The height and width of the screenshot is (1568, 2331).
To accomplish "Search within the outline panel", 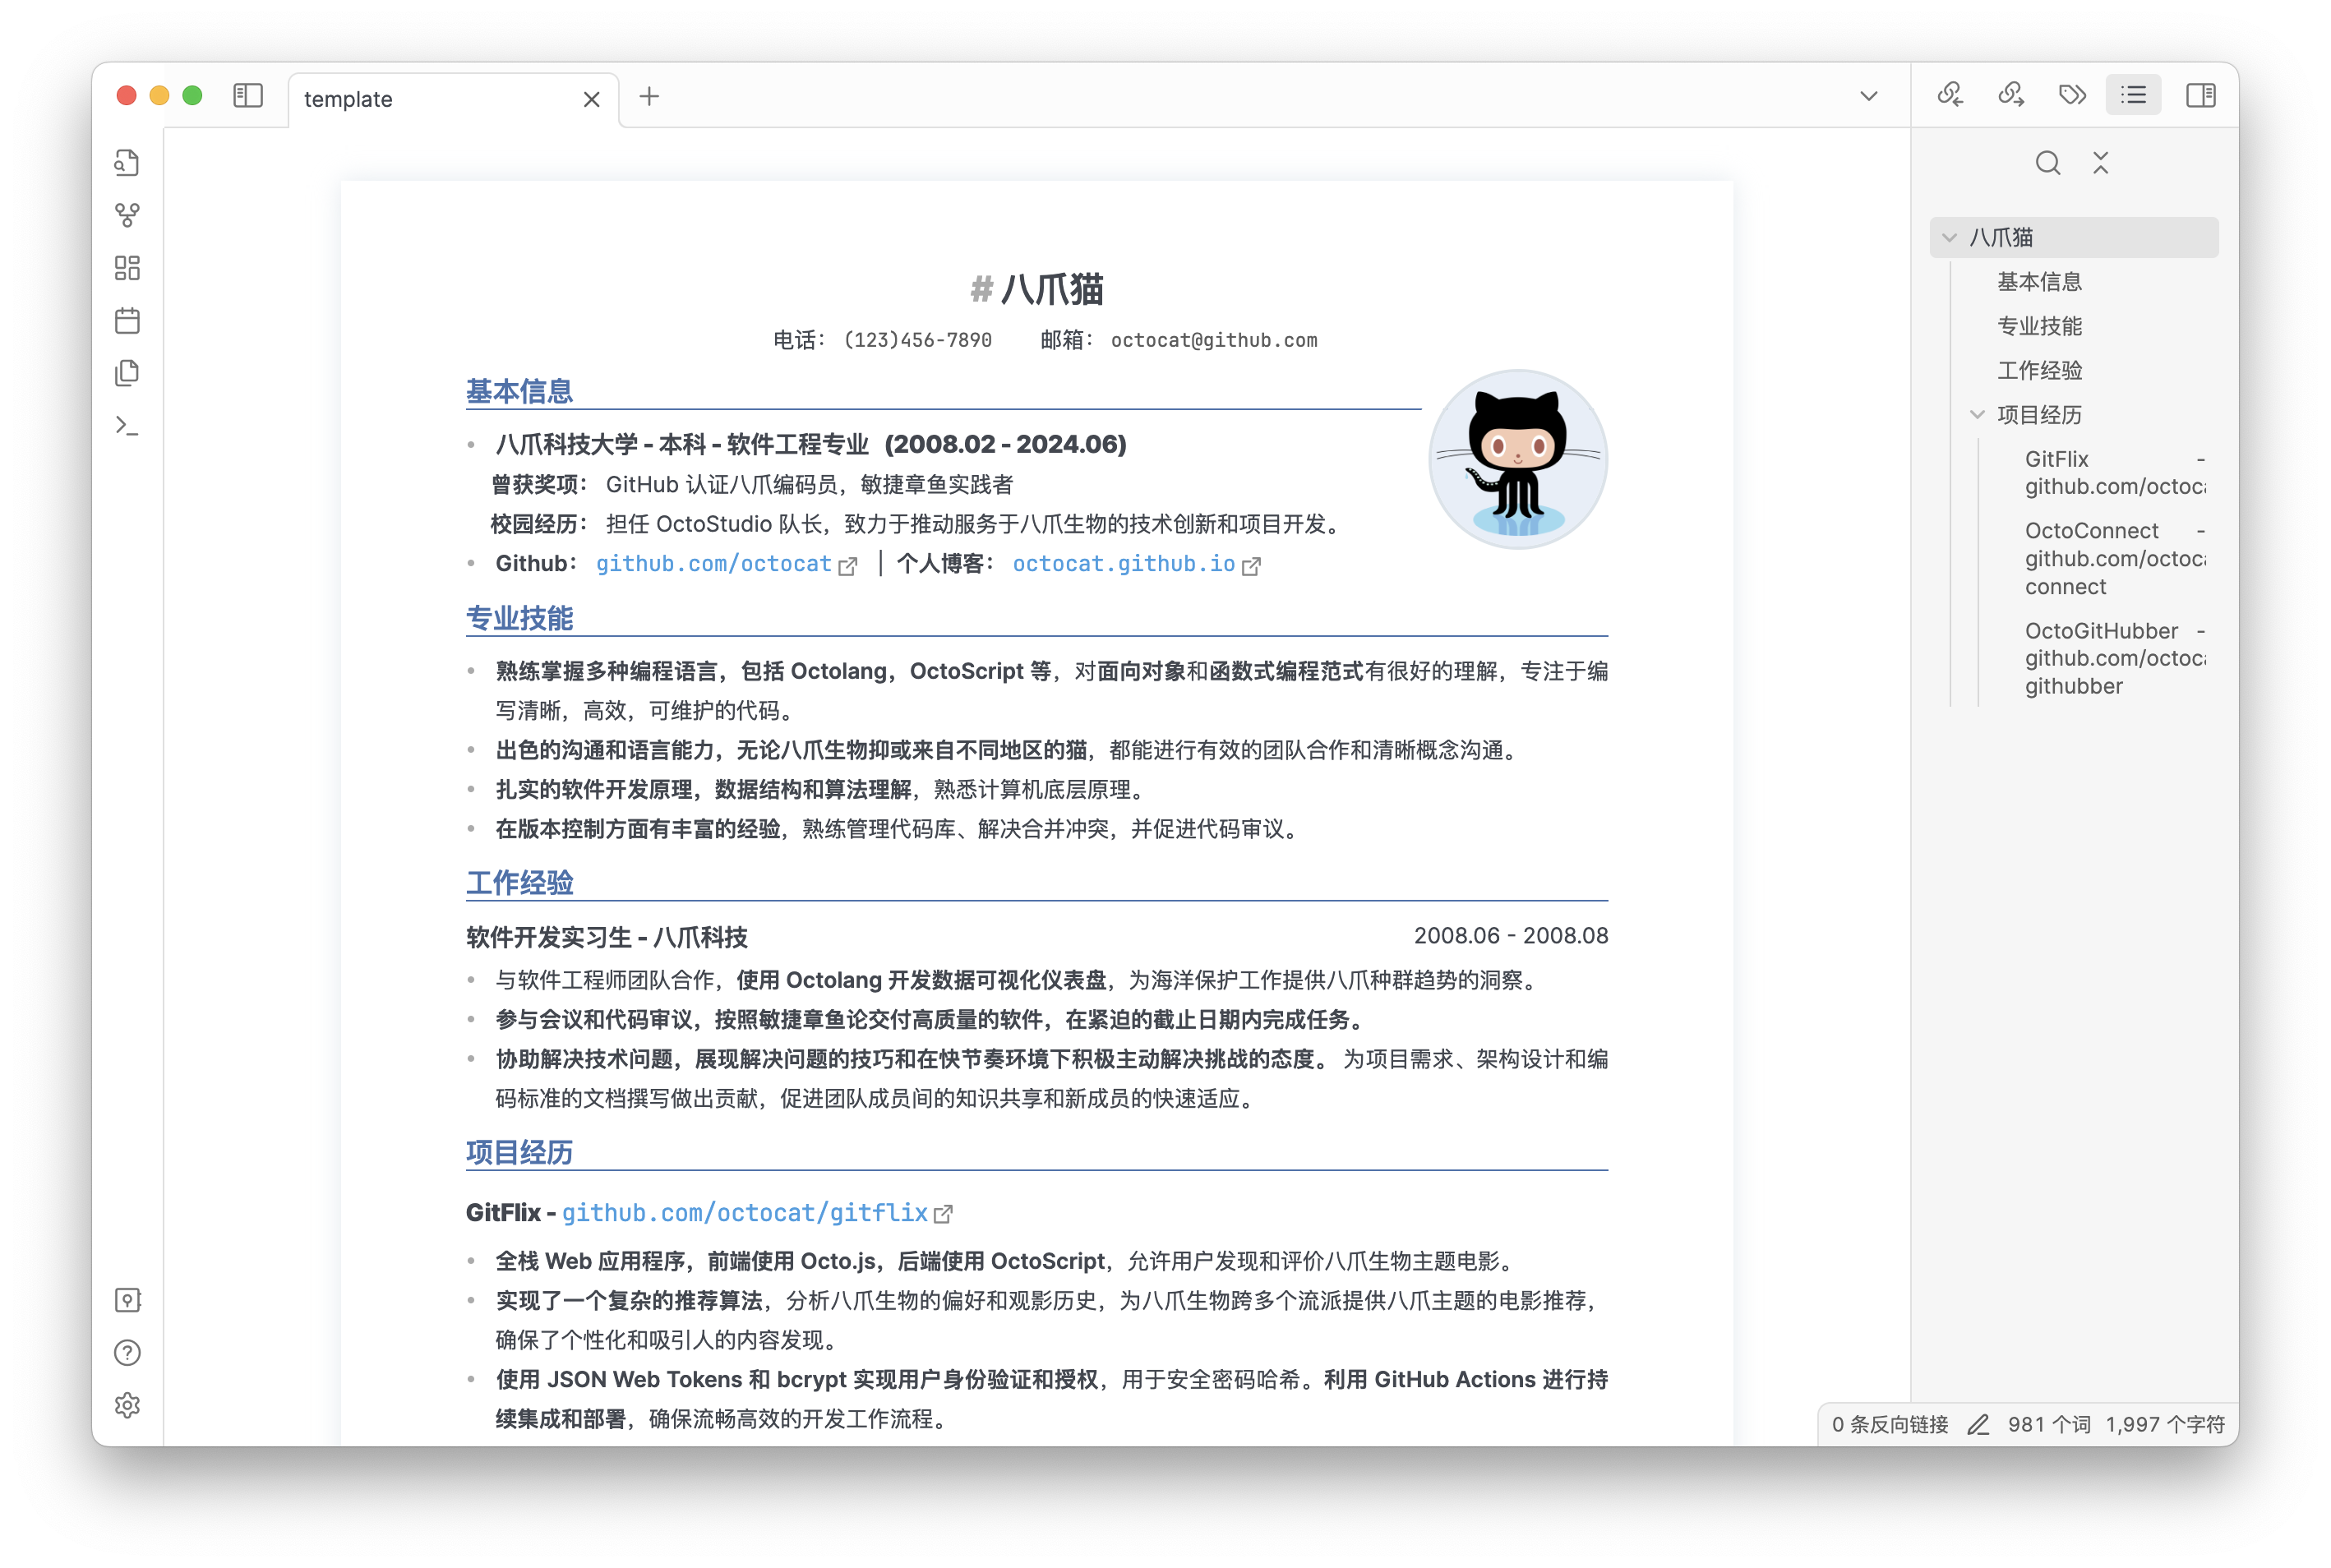I will point(2048,163).
